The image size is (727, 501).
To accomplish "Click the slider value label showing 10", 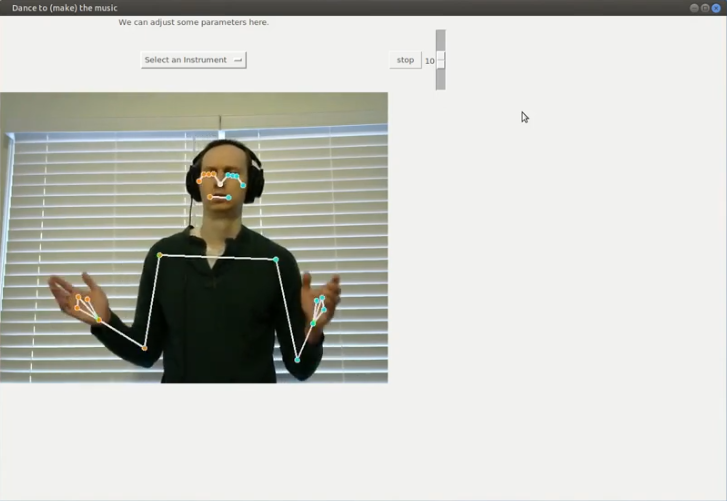I will tap(429, 61).
